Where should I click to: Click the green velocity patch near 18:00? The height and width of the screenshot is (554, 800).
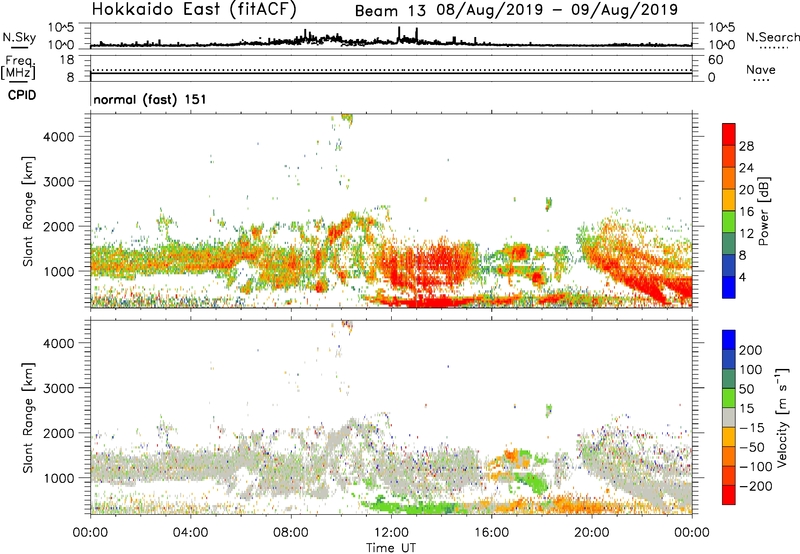(x=531, y=482)
